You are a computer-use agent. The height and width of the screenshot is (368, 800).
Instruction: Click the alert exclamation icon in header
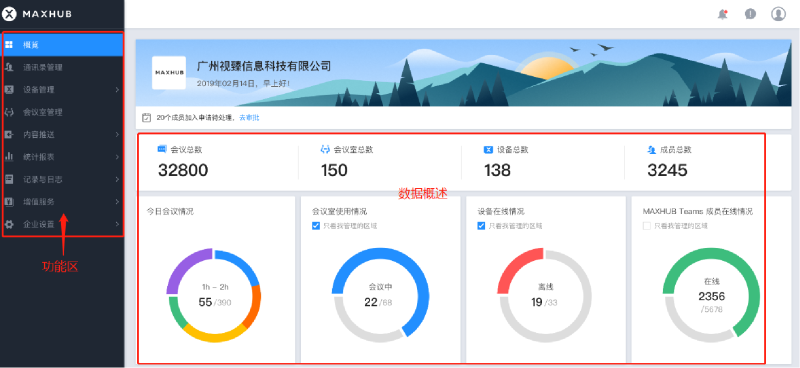750,14
